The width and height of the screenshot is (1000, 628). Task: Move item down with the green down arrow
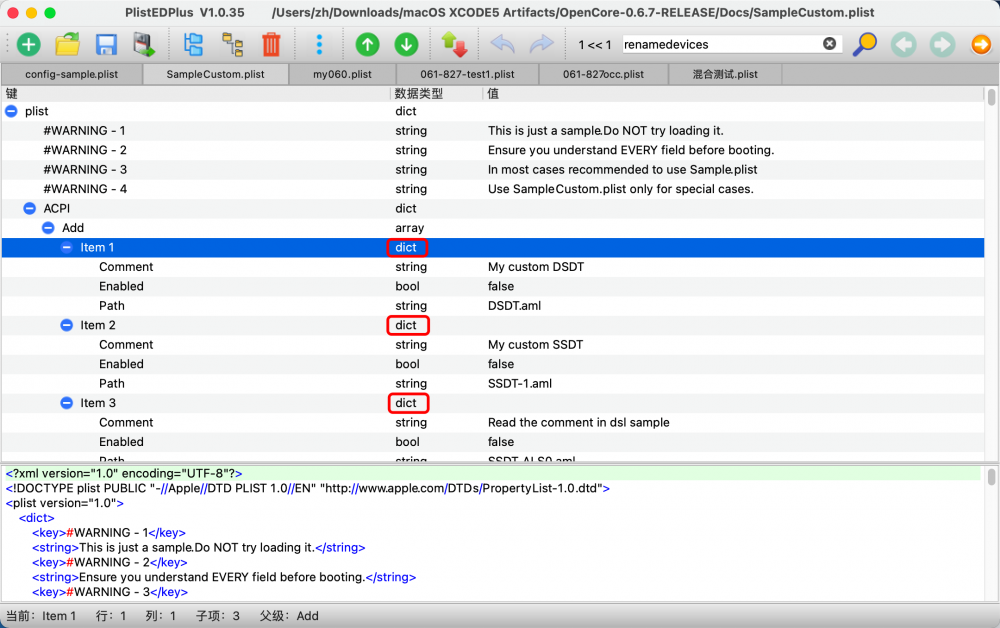click(x=406, y=45)
